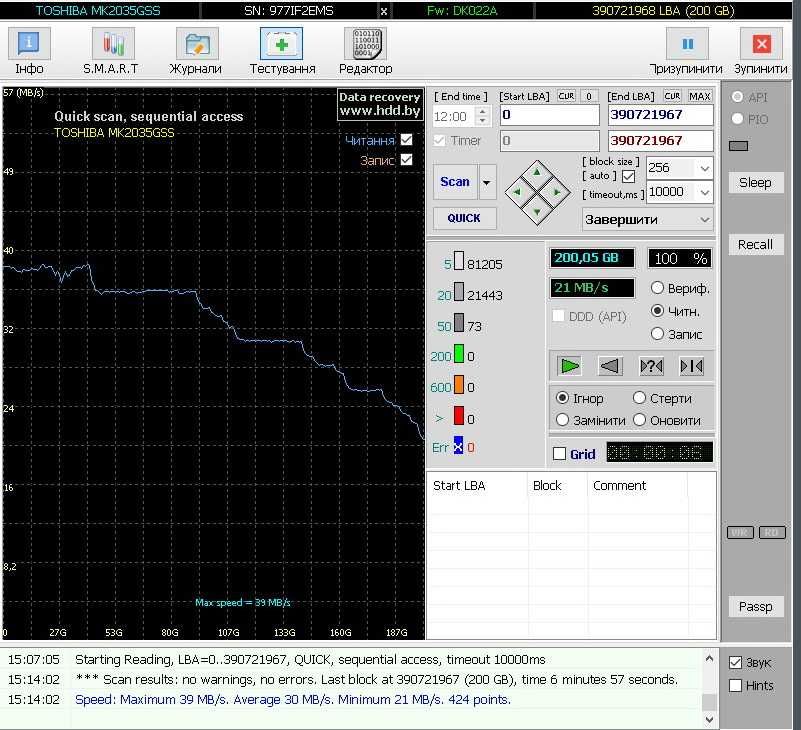Click the right arrow on the navigation diamond

tap(557, 192)
